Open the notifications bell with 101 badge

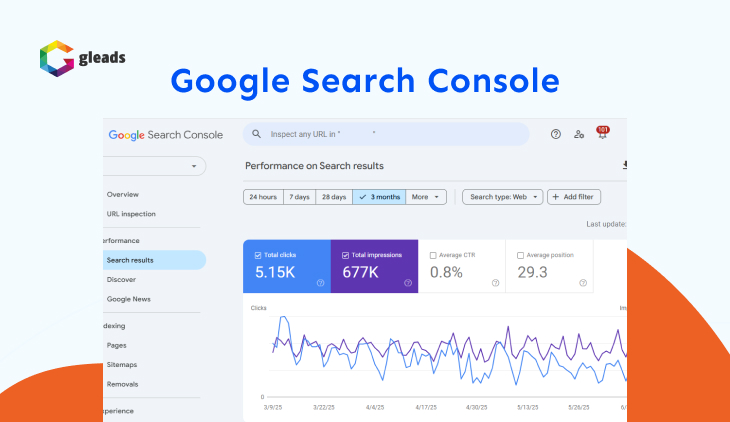(x=602, y=133)
